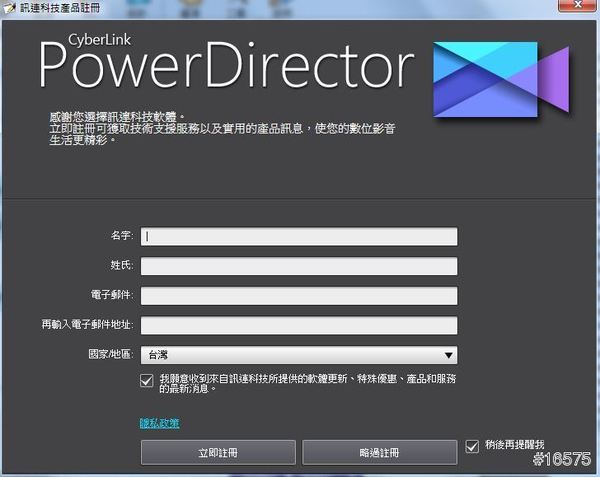Viewport: 600px width, 477px height.
Task: Click the 再輸入電子郵件地址 confirmation field
Action: [x=299, y=325]
